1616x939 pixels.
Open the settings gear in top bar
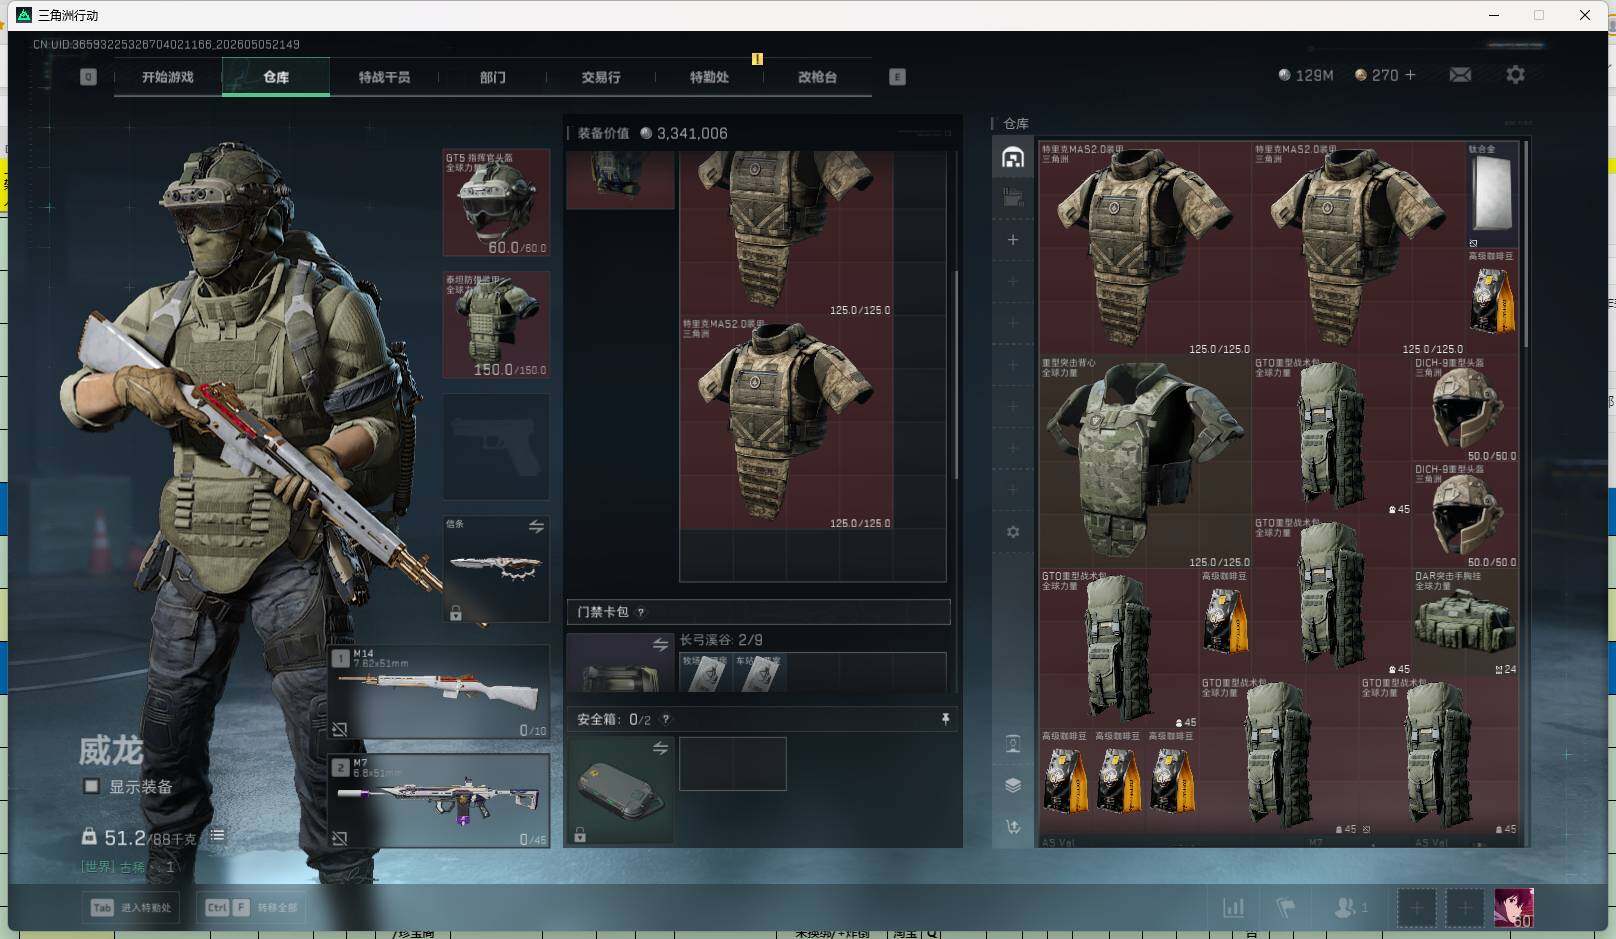(1515, 75)
